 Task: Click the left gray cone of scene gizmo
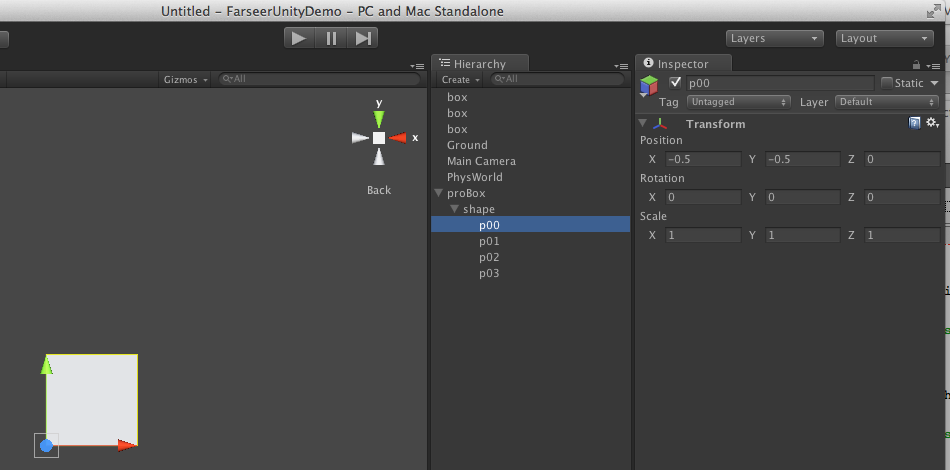(360, 138)
